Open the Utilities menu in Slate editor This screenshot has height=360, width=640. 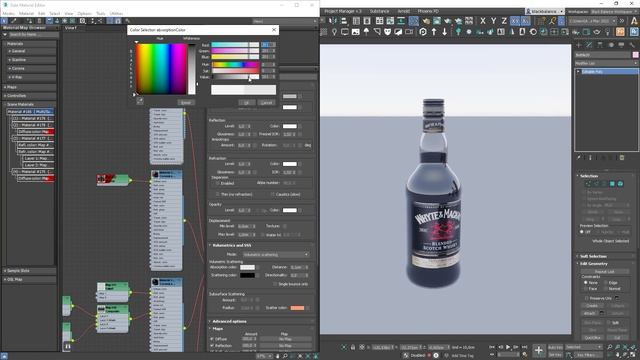[116, 13]
